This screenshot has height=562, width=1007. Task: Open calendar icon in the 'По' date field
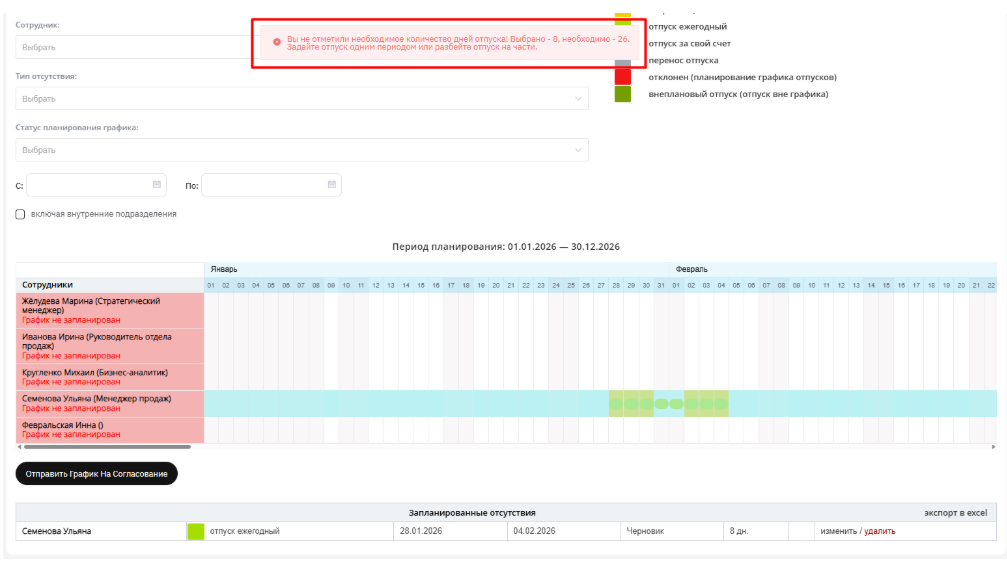point(332,185)
